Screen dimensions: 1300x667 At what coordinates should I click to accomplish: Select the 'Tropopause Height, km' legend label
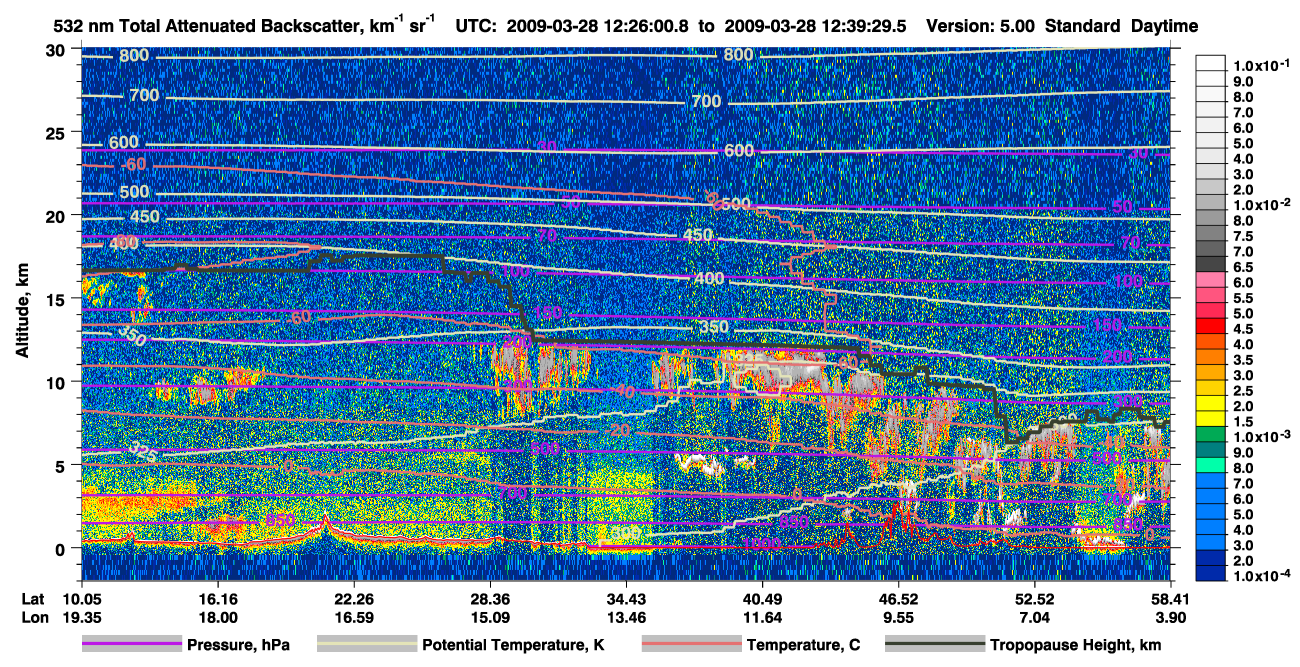(1075, 646)
